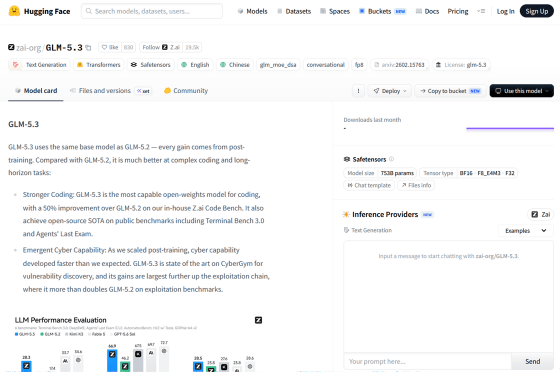Viewport: 560px width, 372px height.
Task: Expand the Deploy dropdown
Action: point(390,91)
